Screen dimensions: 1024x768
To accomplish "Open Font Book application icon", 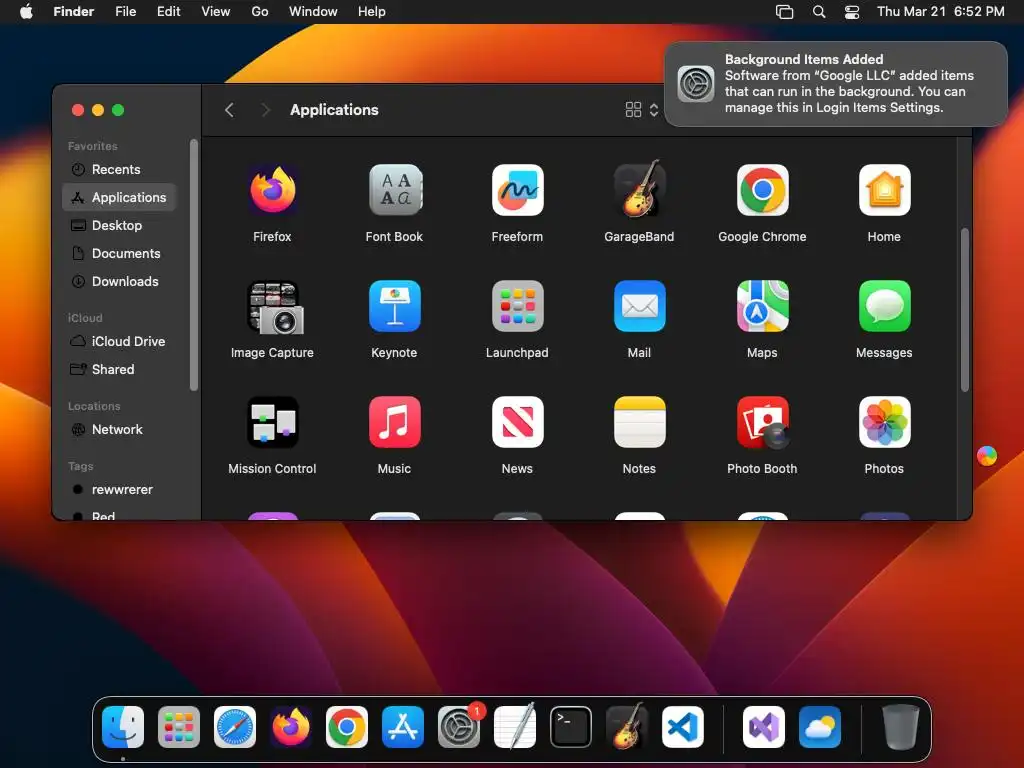I will [x=394, y=190].
